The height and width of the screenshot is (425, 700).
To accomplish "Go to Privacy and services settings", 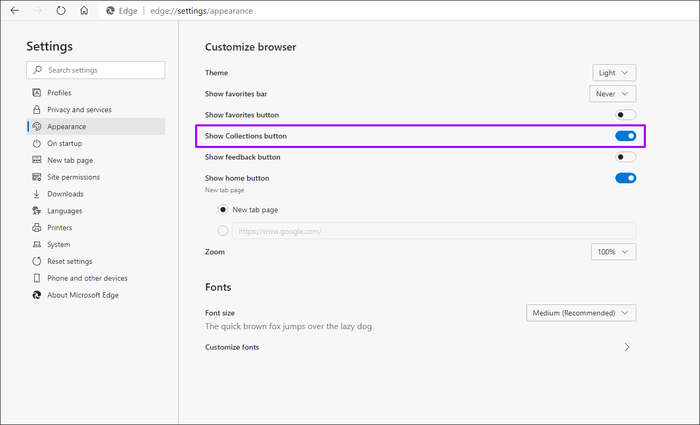I will (96, 109).
